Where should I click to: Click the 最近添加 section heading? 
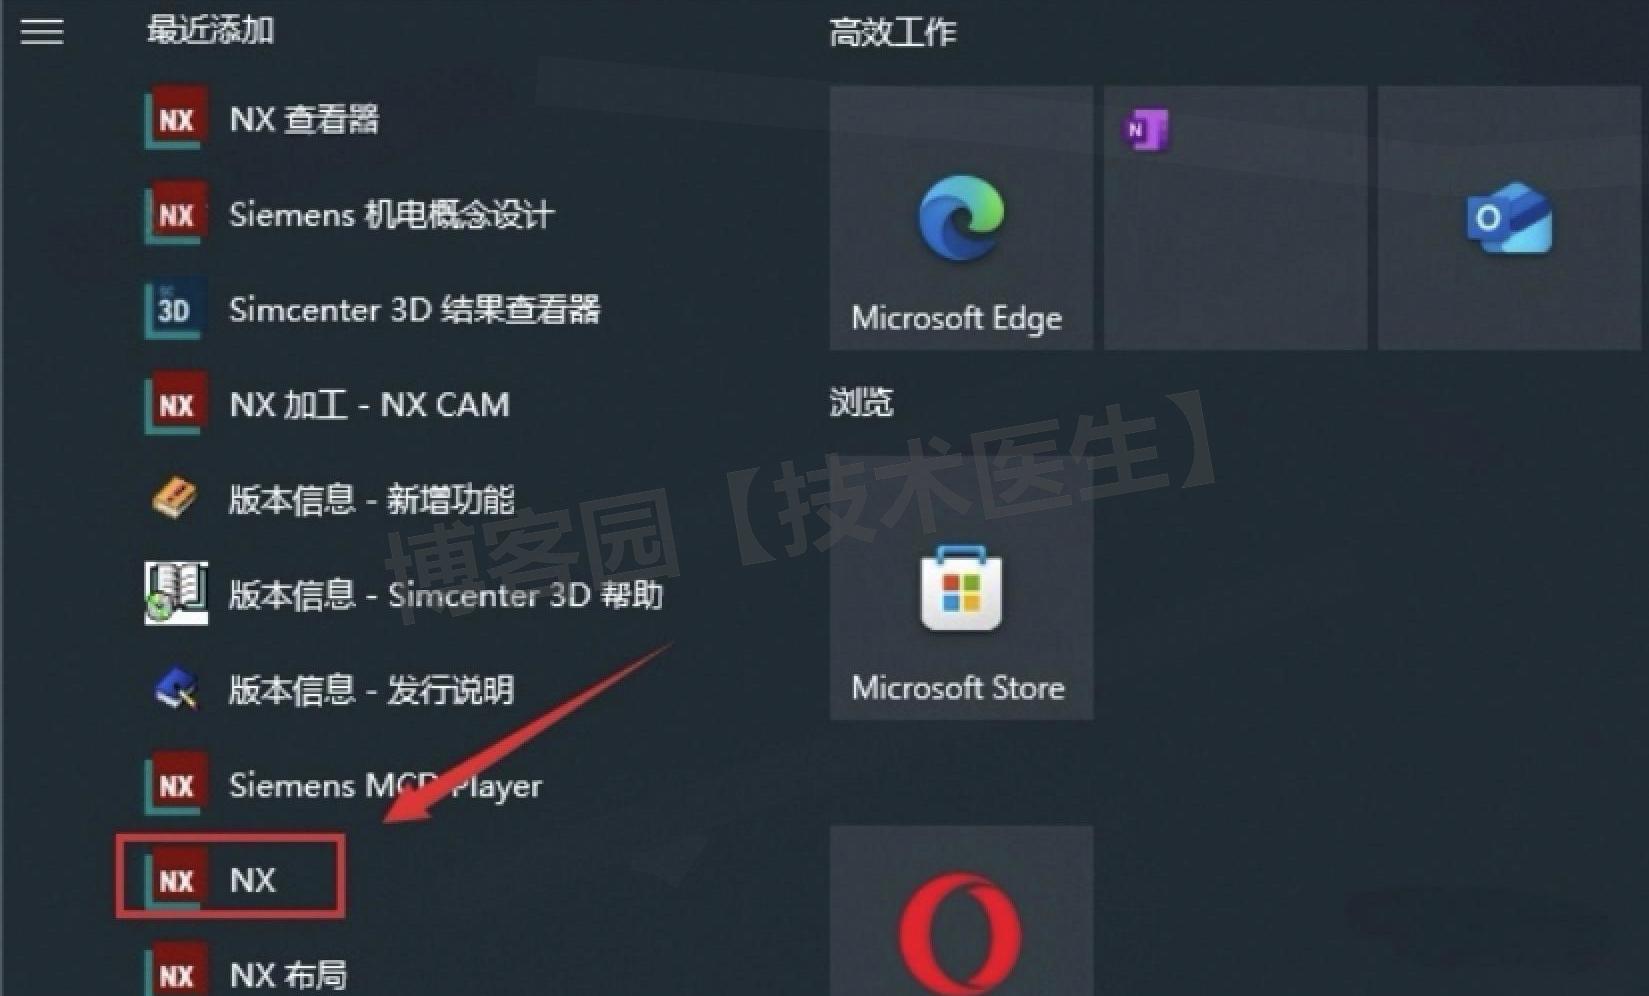pyautogui.click(x=210, y=30)
